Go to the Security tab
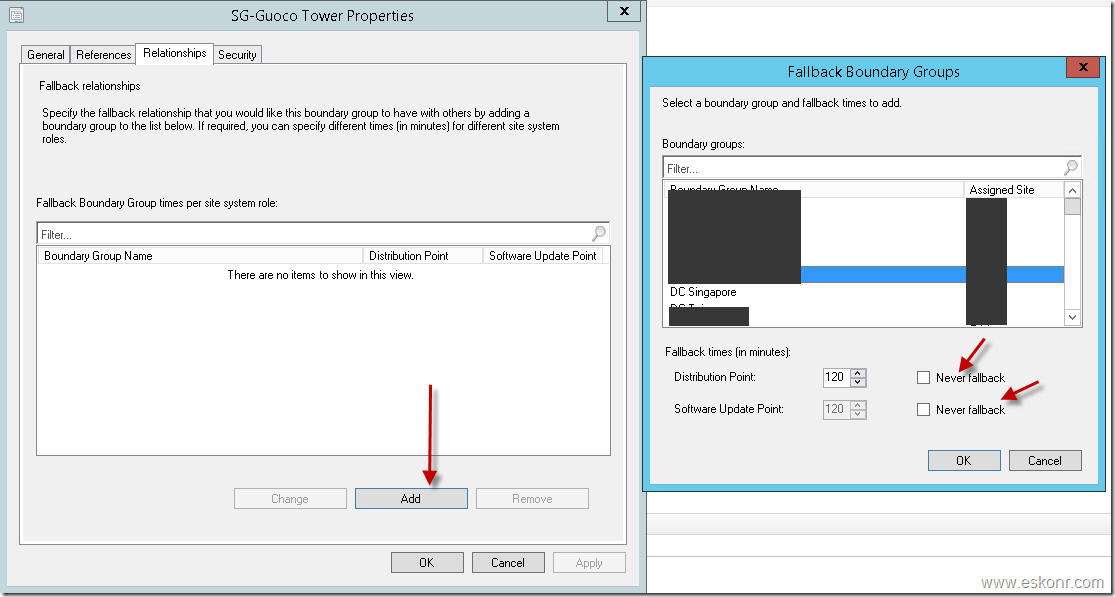 pos(237,54)
